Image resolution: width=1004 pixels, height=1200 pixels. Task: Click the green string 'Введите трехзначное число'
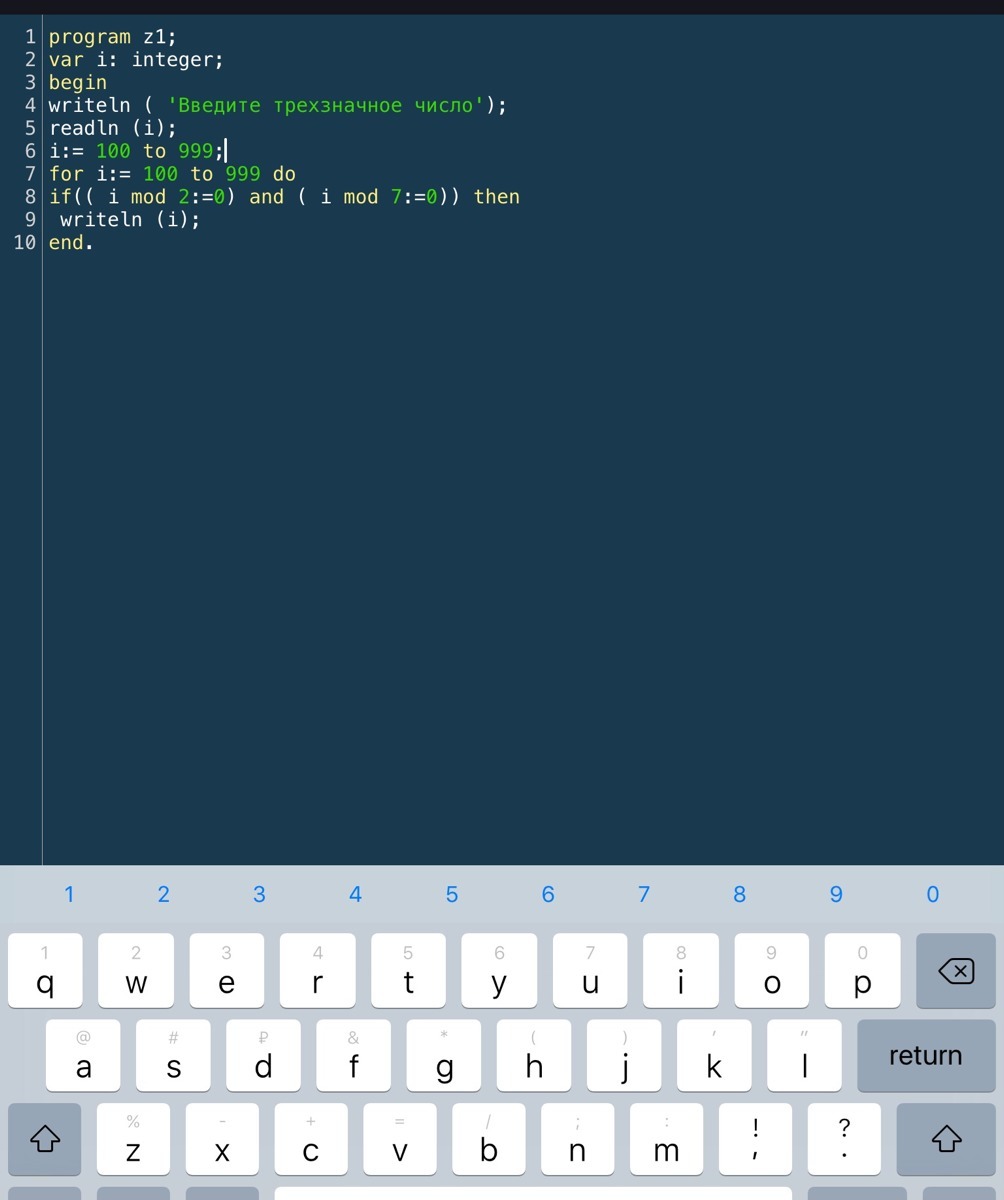[x=326, y=105]
